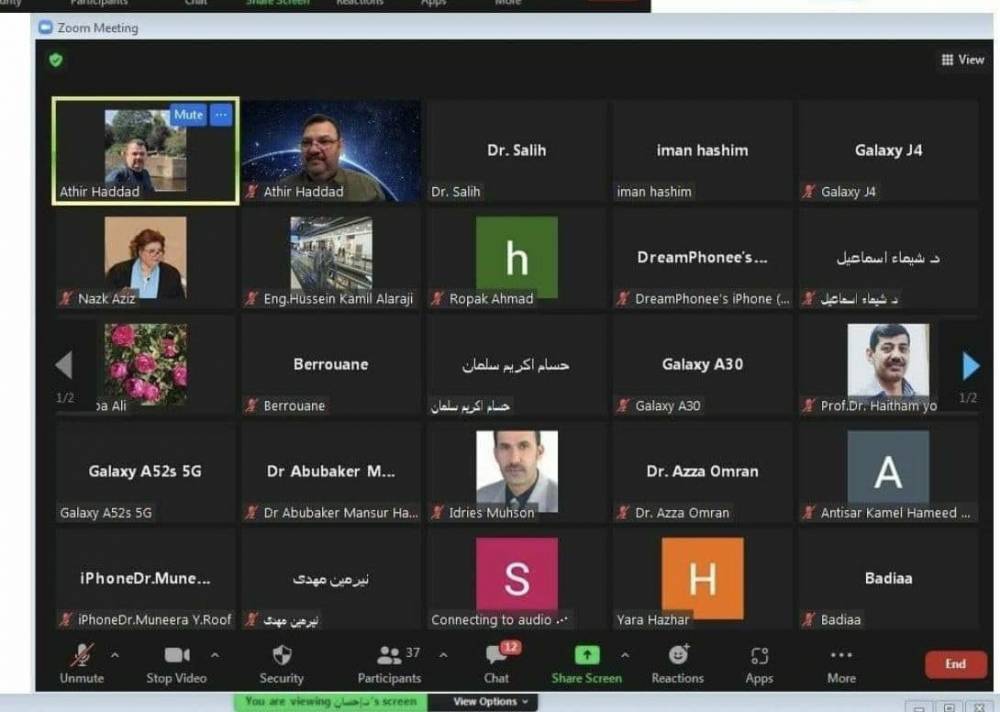Image resolution: width=1000 pixels, height=712 pixels.
Task: Open the Security shield icon
Action: (x=282, y=655)
